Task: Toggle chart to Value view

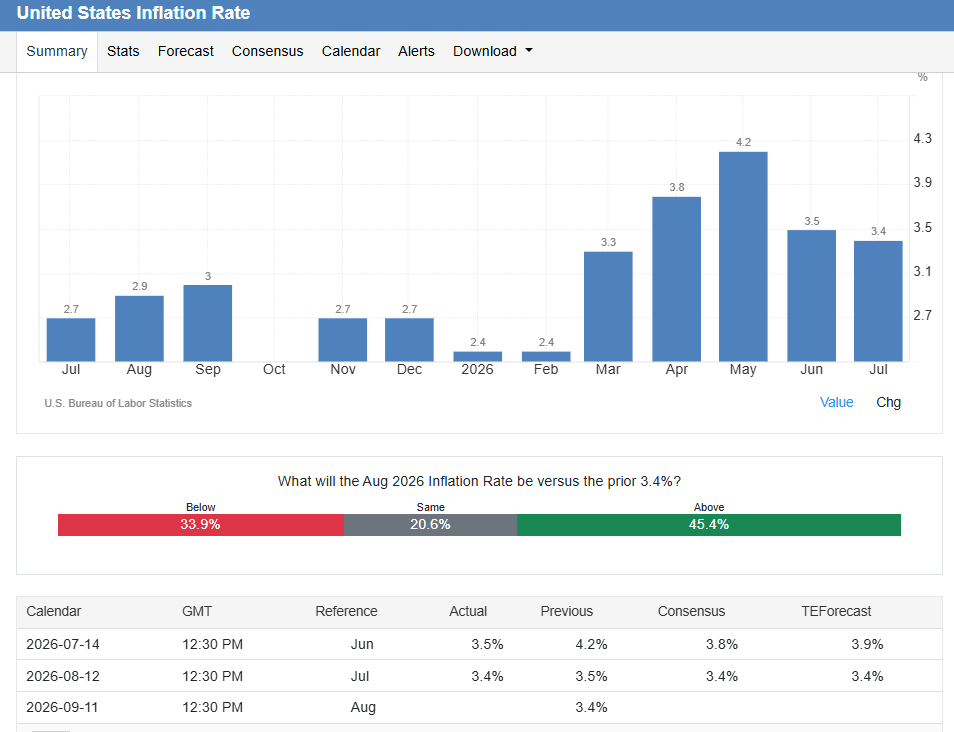Action: coord(837,402)
